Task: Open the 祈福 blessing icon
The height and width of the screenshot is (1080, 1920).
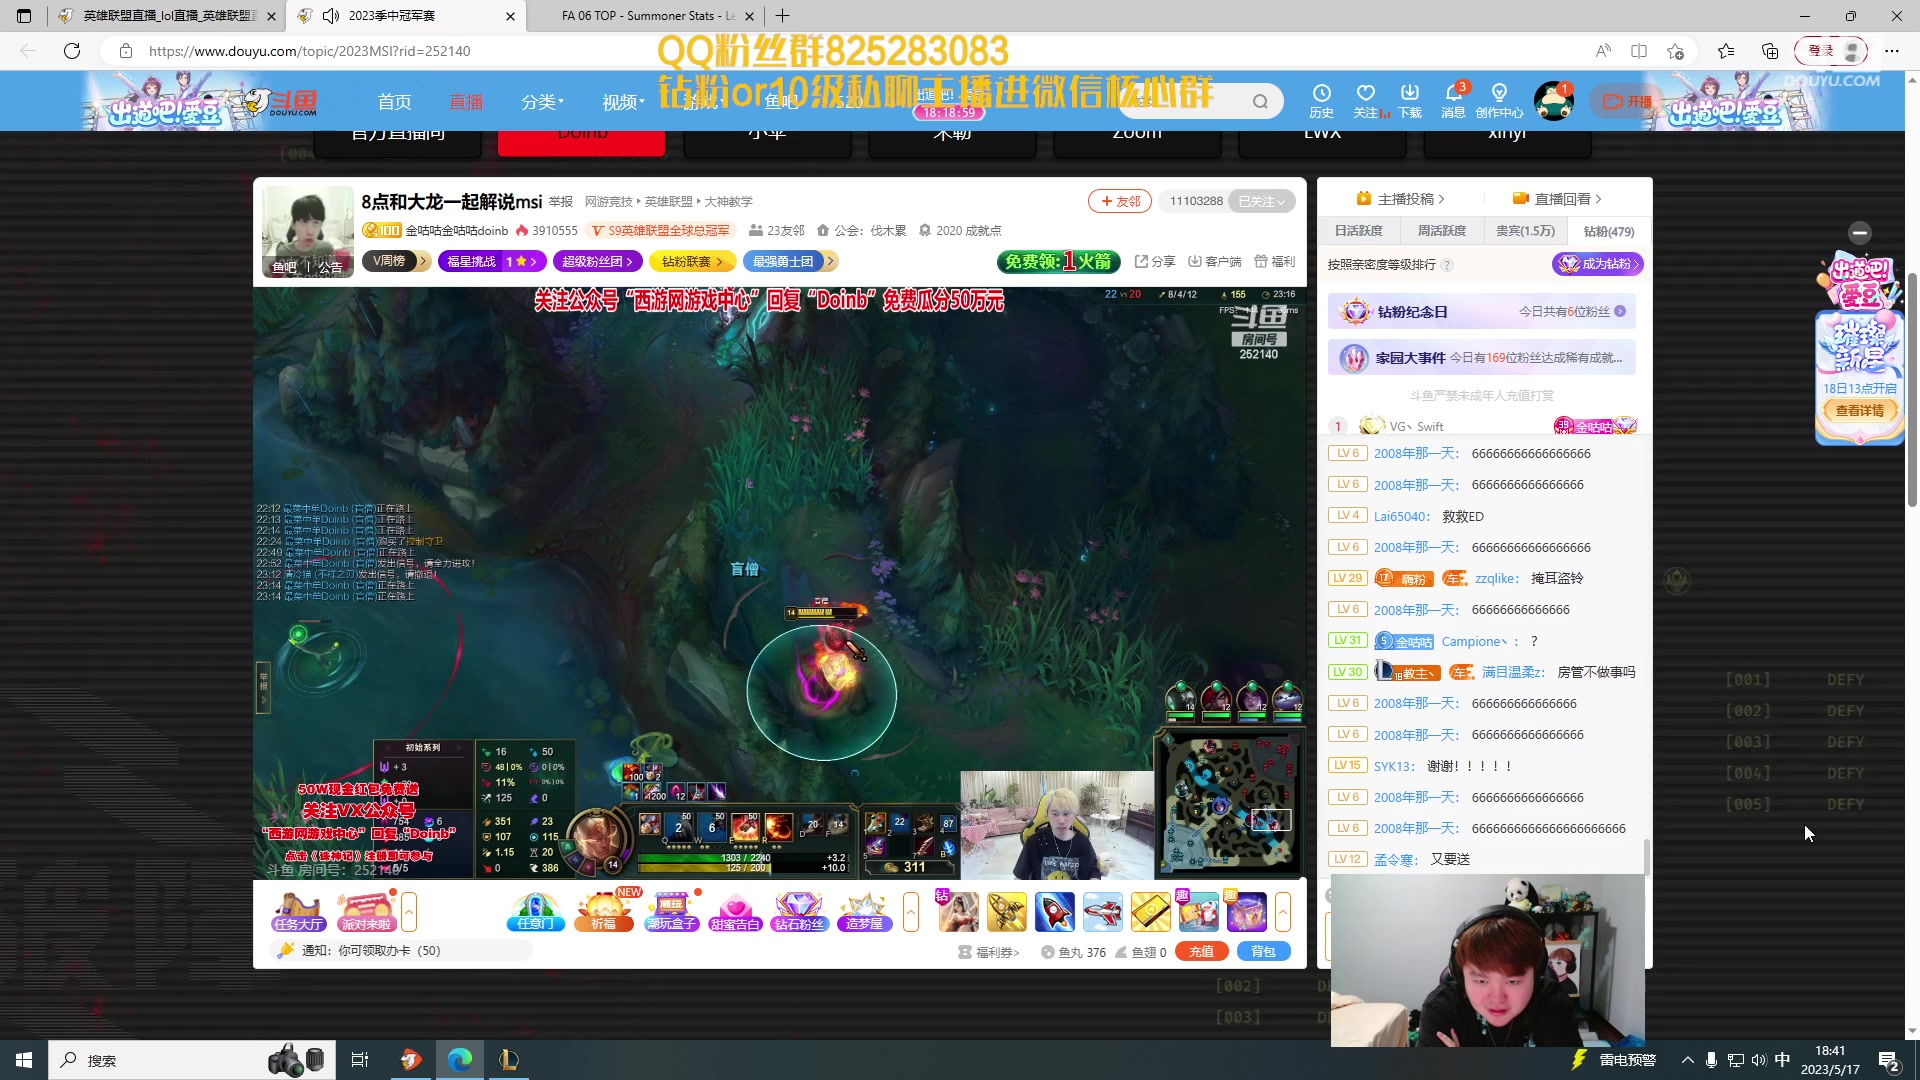Action: (x=604, y=912)
